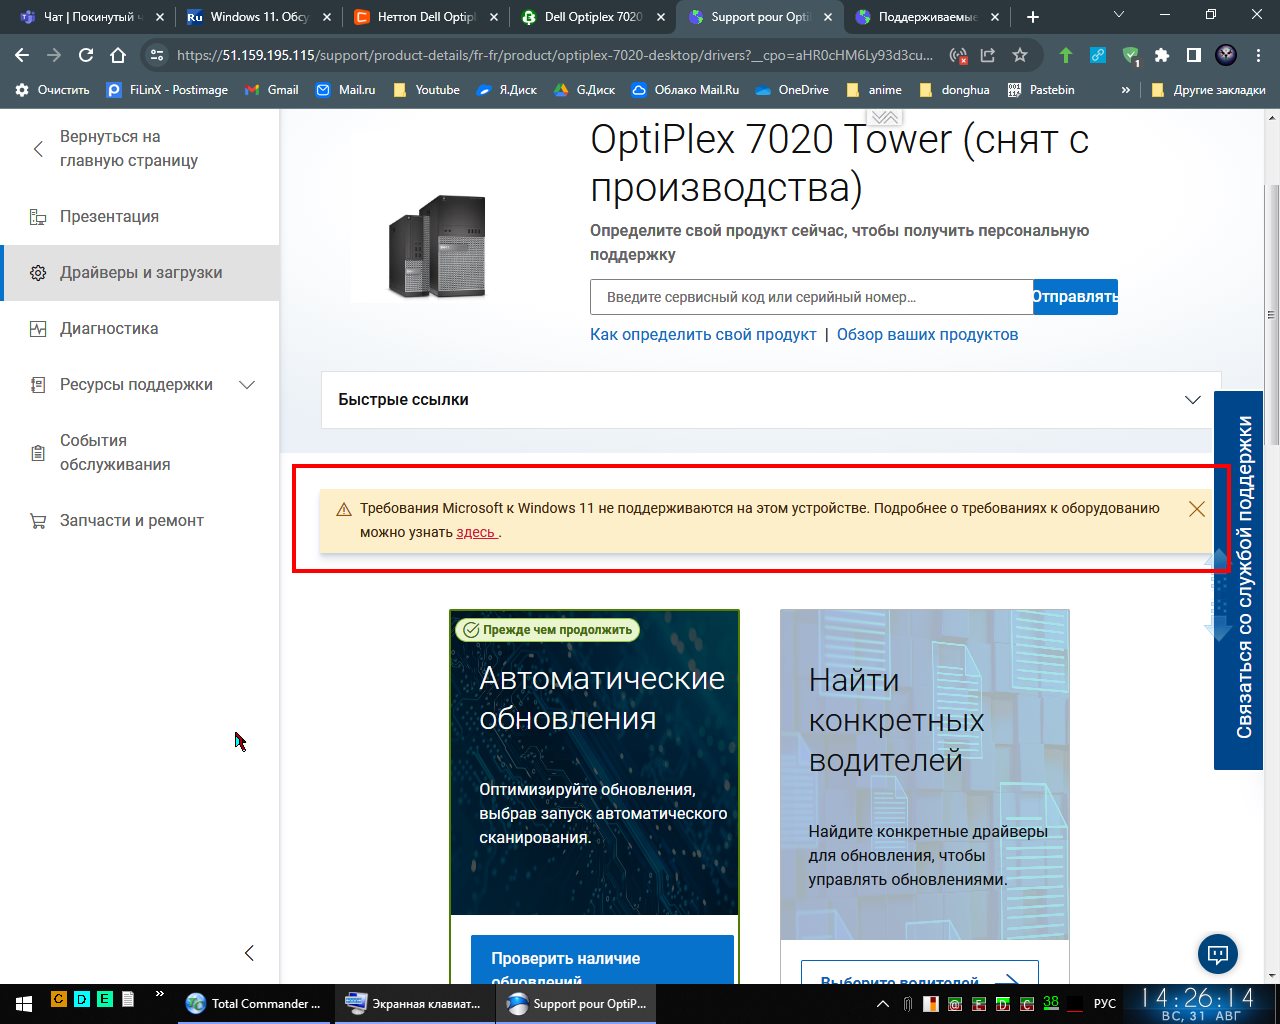
Task: Open the green up-arrow extension
Action: 1066,56
